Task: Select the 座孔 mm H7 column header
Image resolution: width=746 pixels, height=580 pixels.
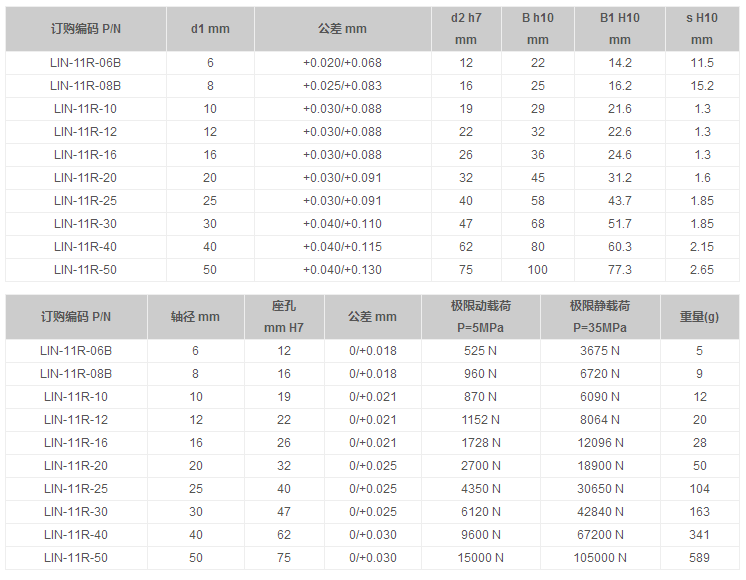Action: (284, 317)
